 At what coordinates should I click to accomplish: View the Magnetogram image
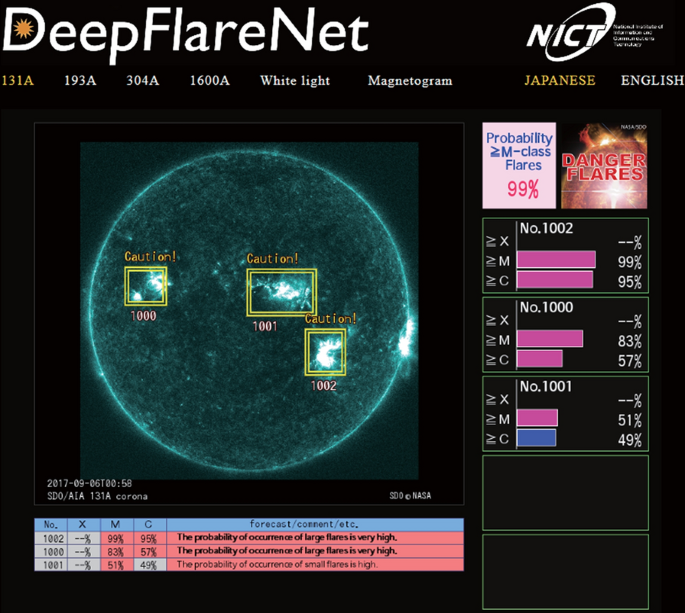tap(409, 81)
